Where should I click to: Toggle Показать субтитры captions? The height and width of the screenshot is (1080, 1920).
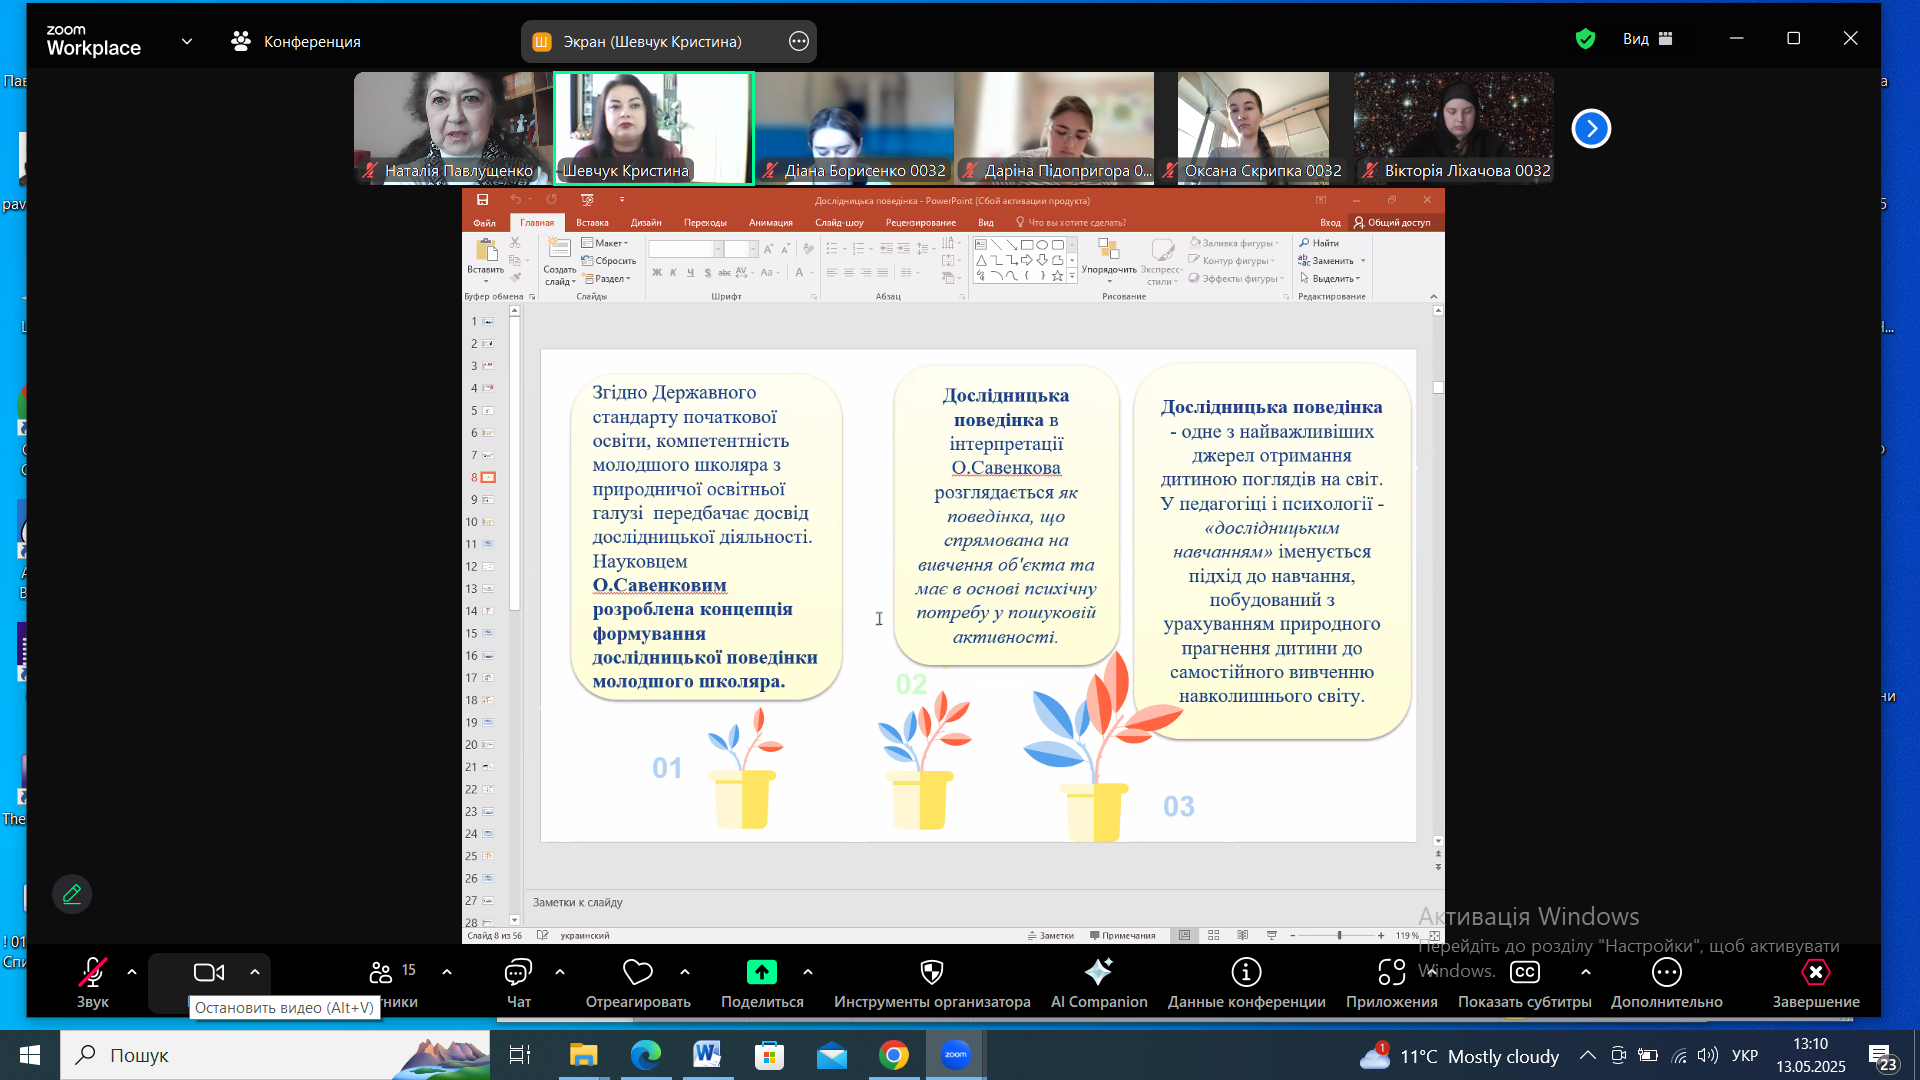pos(1525,982)
